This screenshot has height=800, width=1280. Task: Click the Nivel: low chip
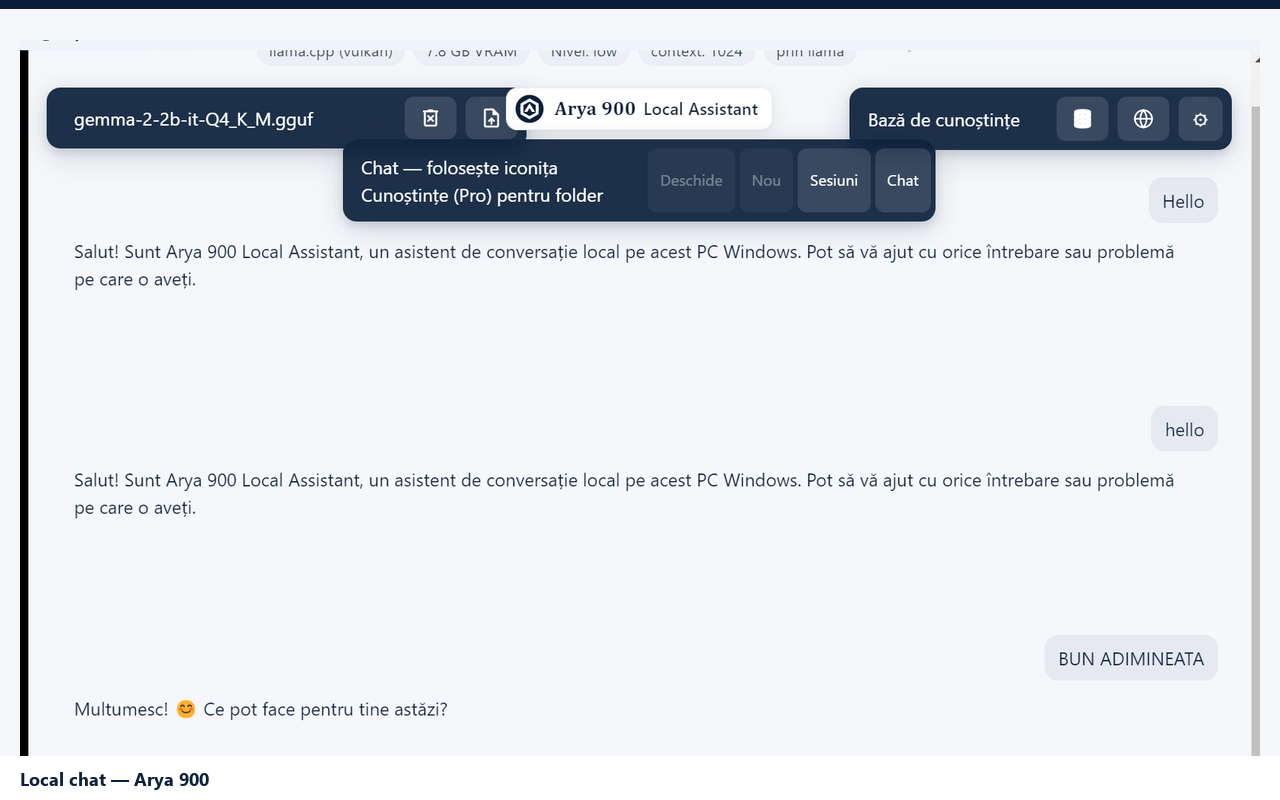coord(584,54)
